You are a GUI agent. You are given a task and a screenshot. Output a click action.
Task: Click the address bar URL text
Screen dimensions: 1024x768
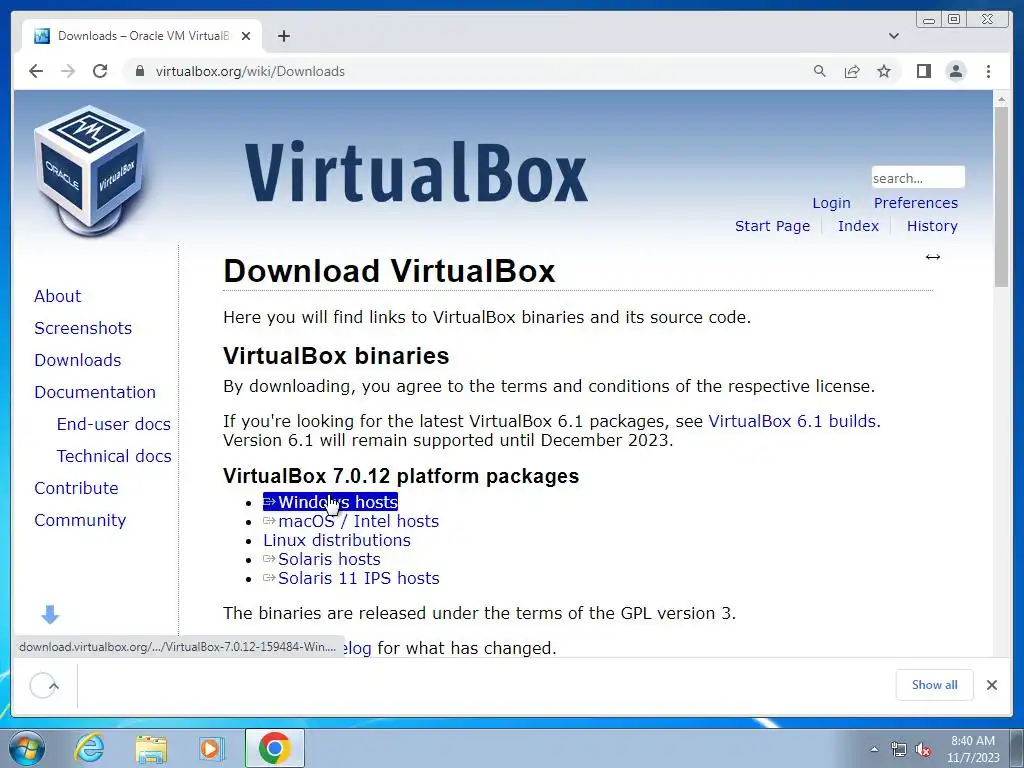pyautogui.click(x=250, y=71)
